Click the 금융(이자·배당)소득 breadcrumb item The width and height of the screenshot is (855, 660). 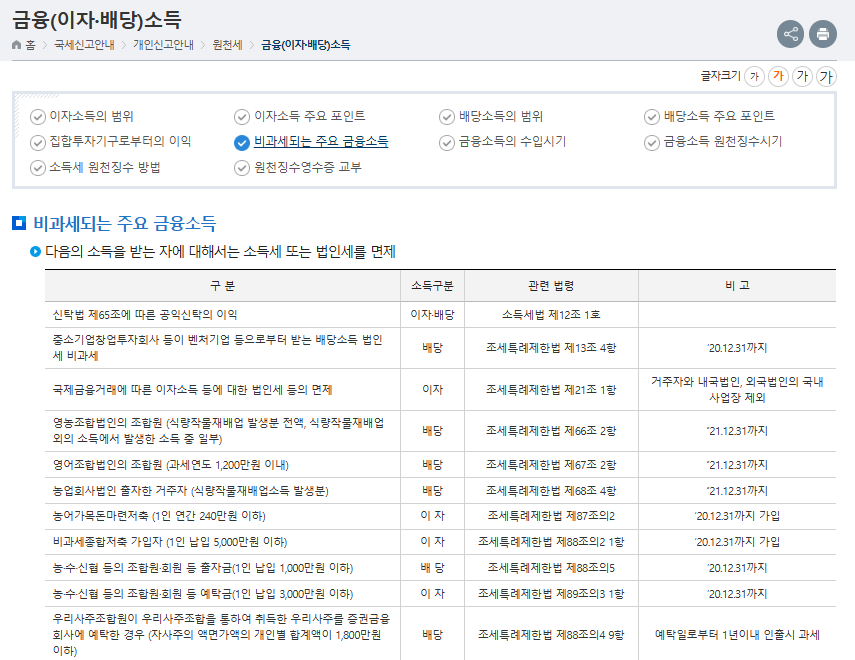click(x=306, y=45)
